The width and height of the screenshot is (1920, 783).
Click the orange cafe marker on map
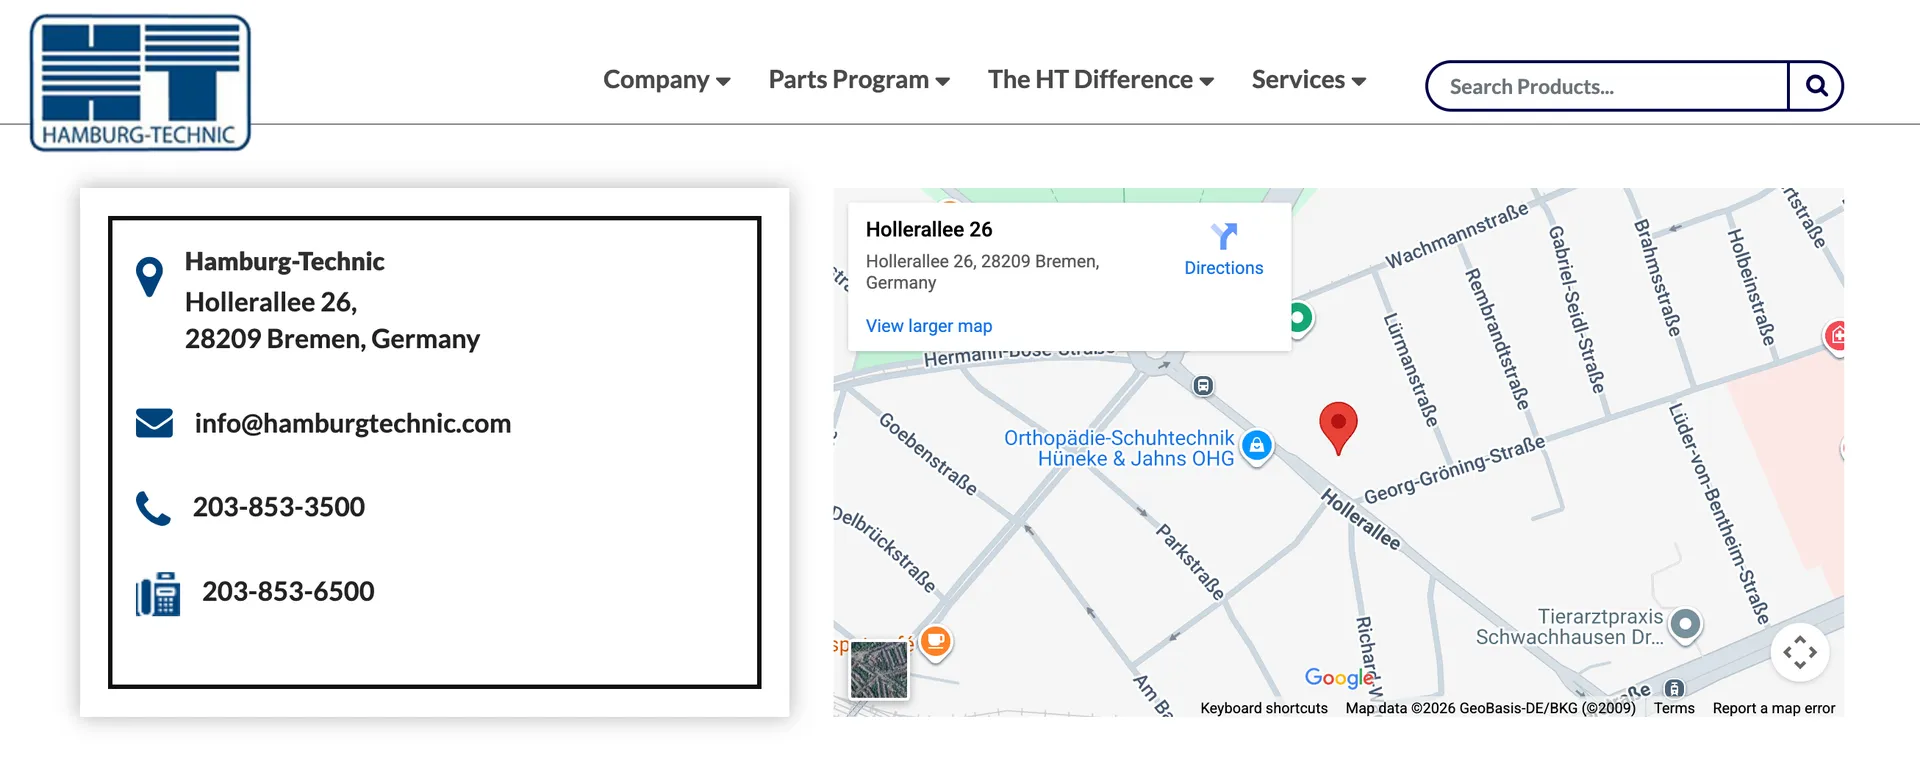936,640
